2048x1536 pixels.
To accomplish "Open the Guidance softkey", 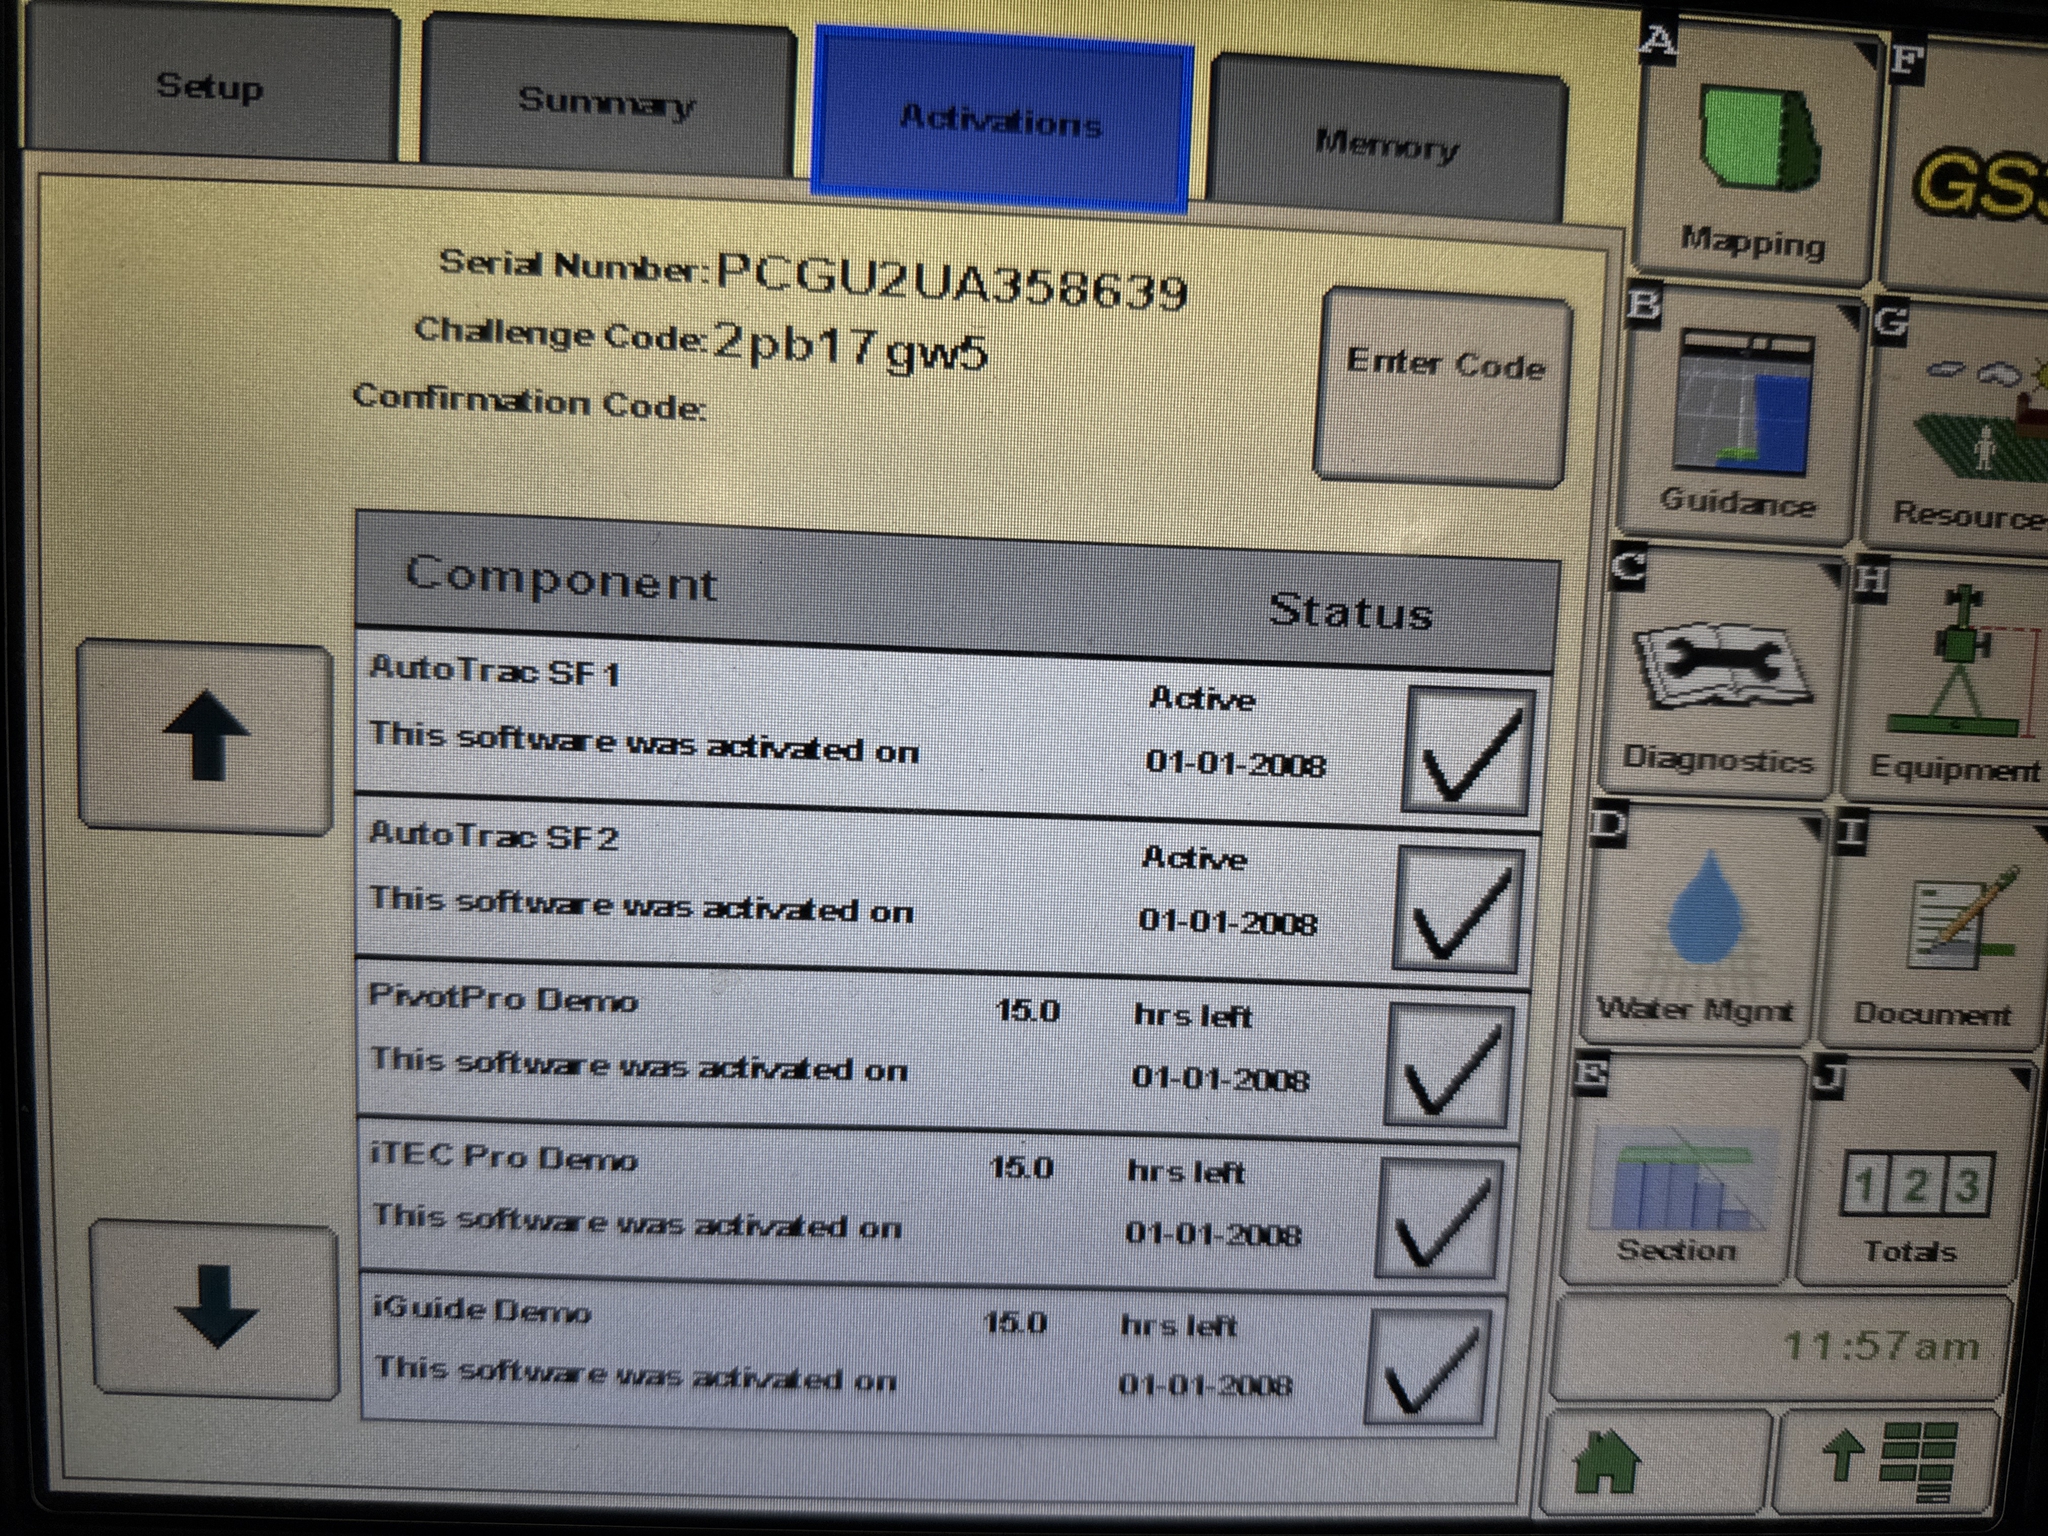I will tap(1741, 416).
